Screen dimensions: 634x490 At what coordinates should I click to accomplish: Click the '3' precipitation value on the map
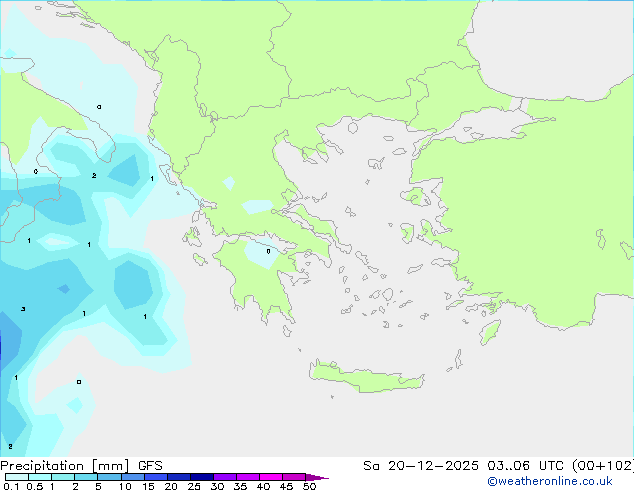click(23, 309)
